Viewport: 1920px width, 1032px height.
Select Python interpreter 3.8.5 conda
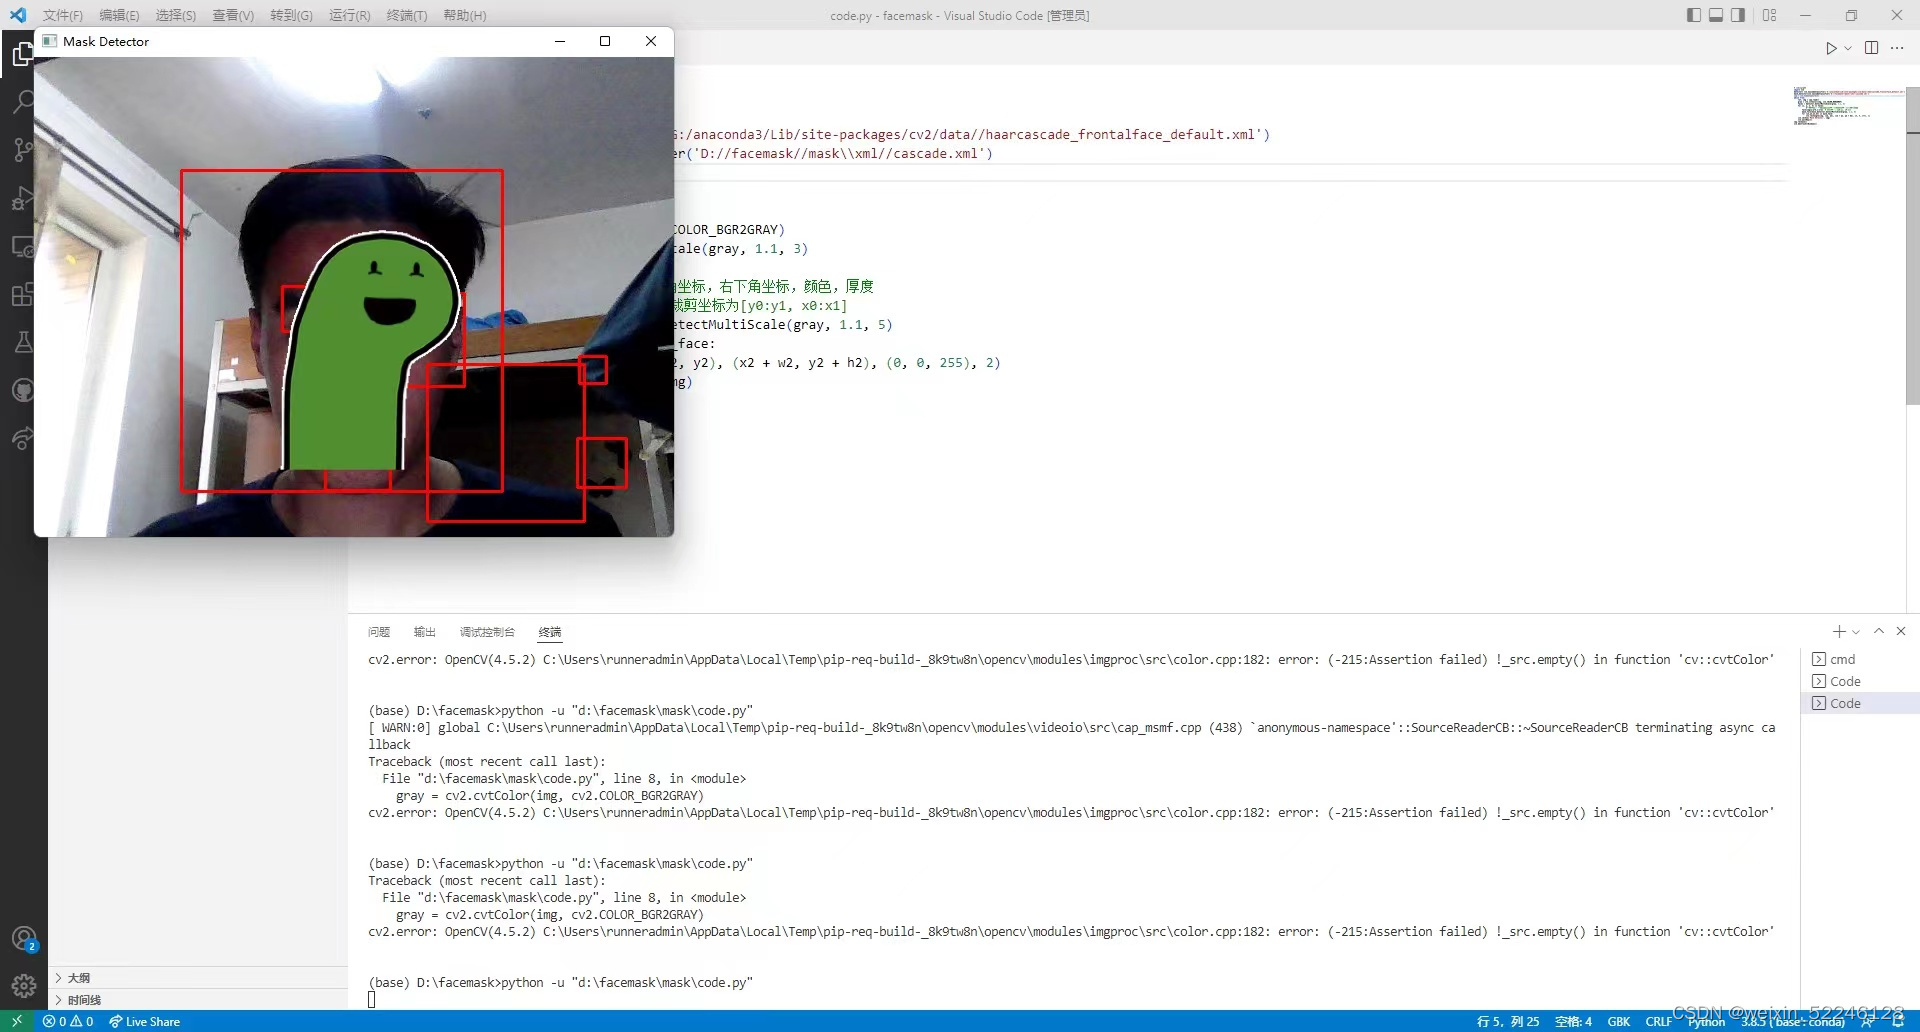[x=1793, y=1021]
